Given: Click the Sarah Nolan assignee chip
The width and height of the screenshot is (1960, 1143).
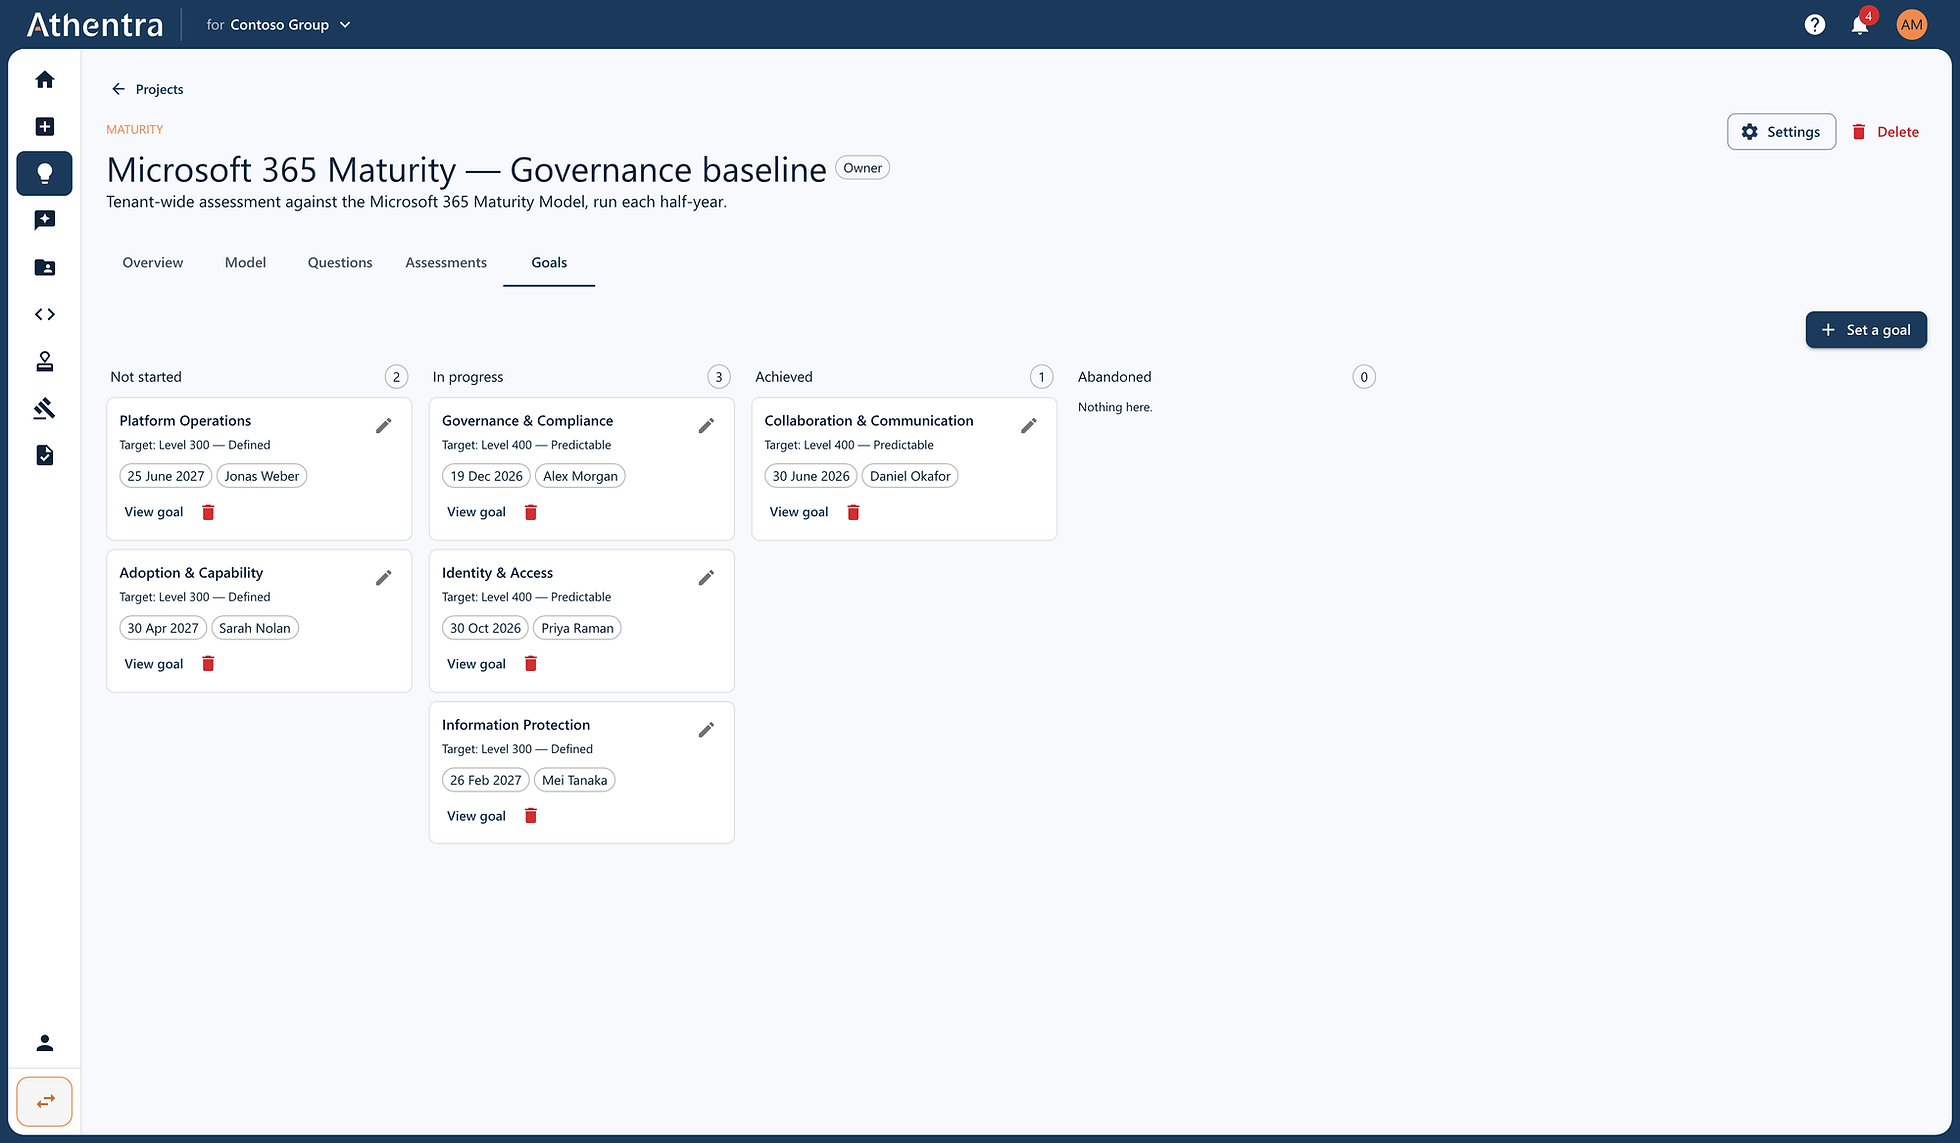Looking at the screenshot, I should coord(255,628).
